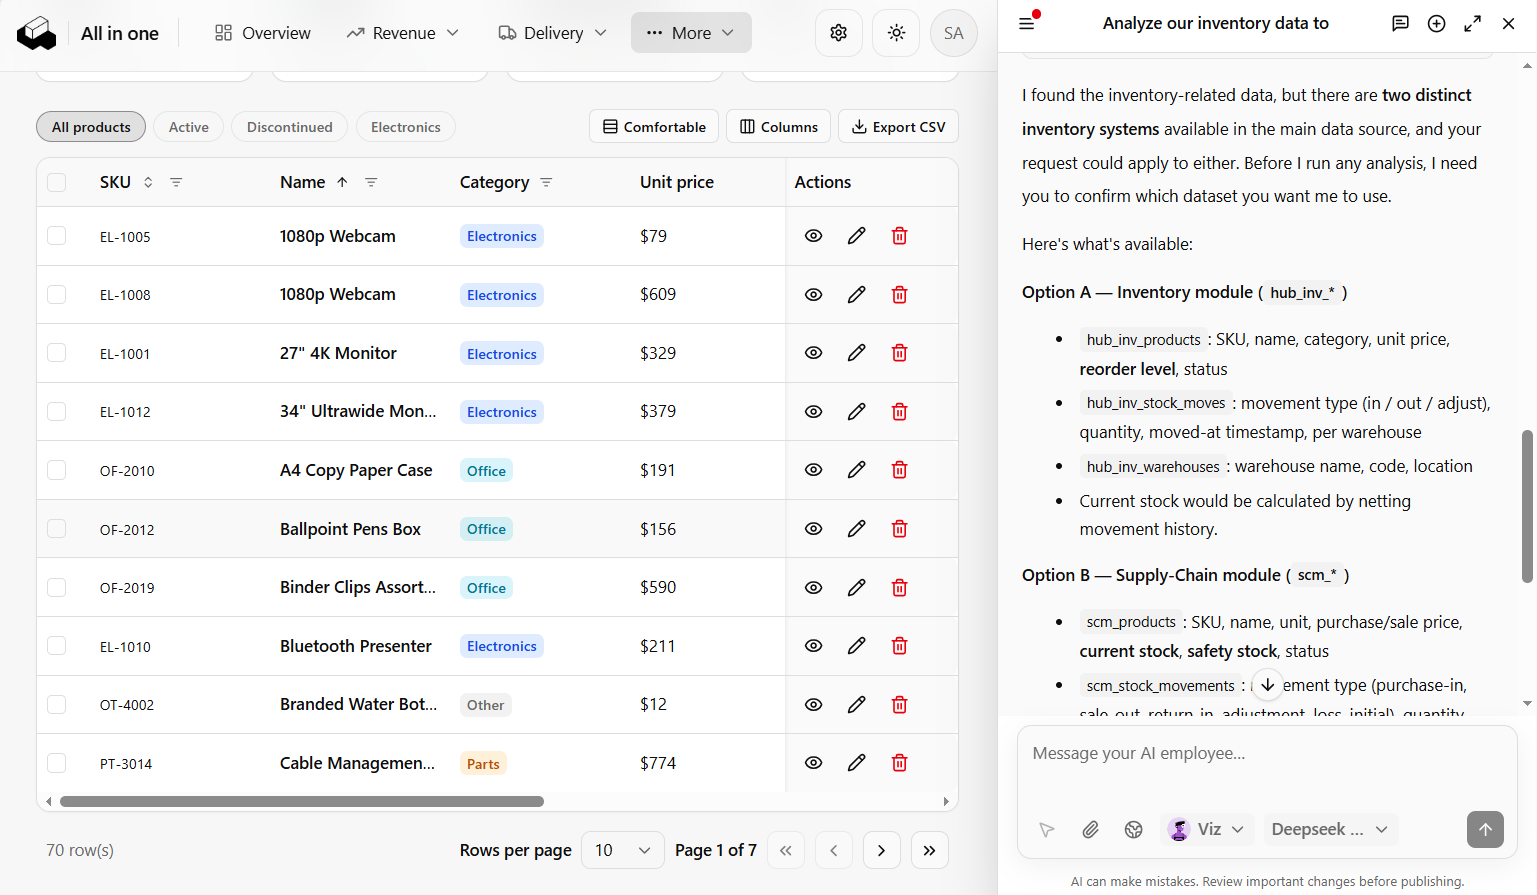The image size is (1537, 895).
Task: Edit the A4 Copy Paper Case row
Action: [x=857, y=470]
